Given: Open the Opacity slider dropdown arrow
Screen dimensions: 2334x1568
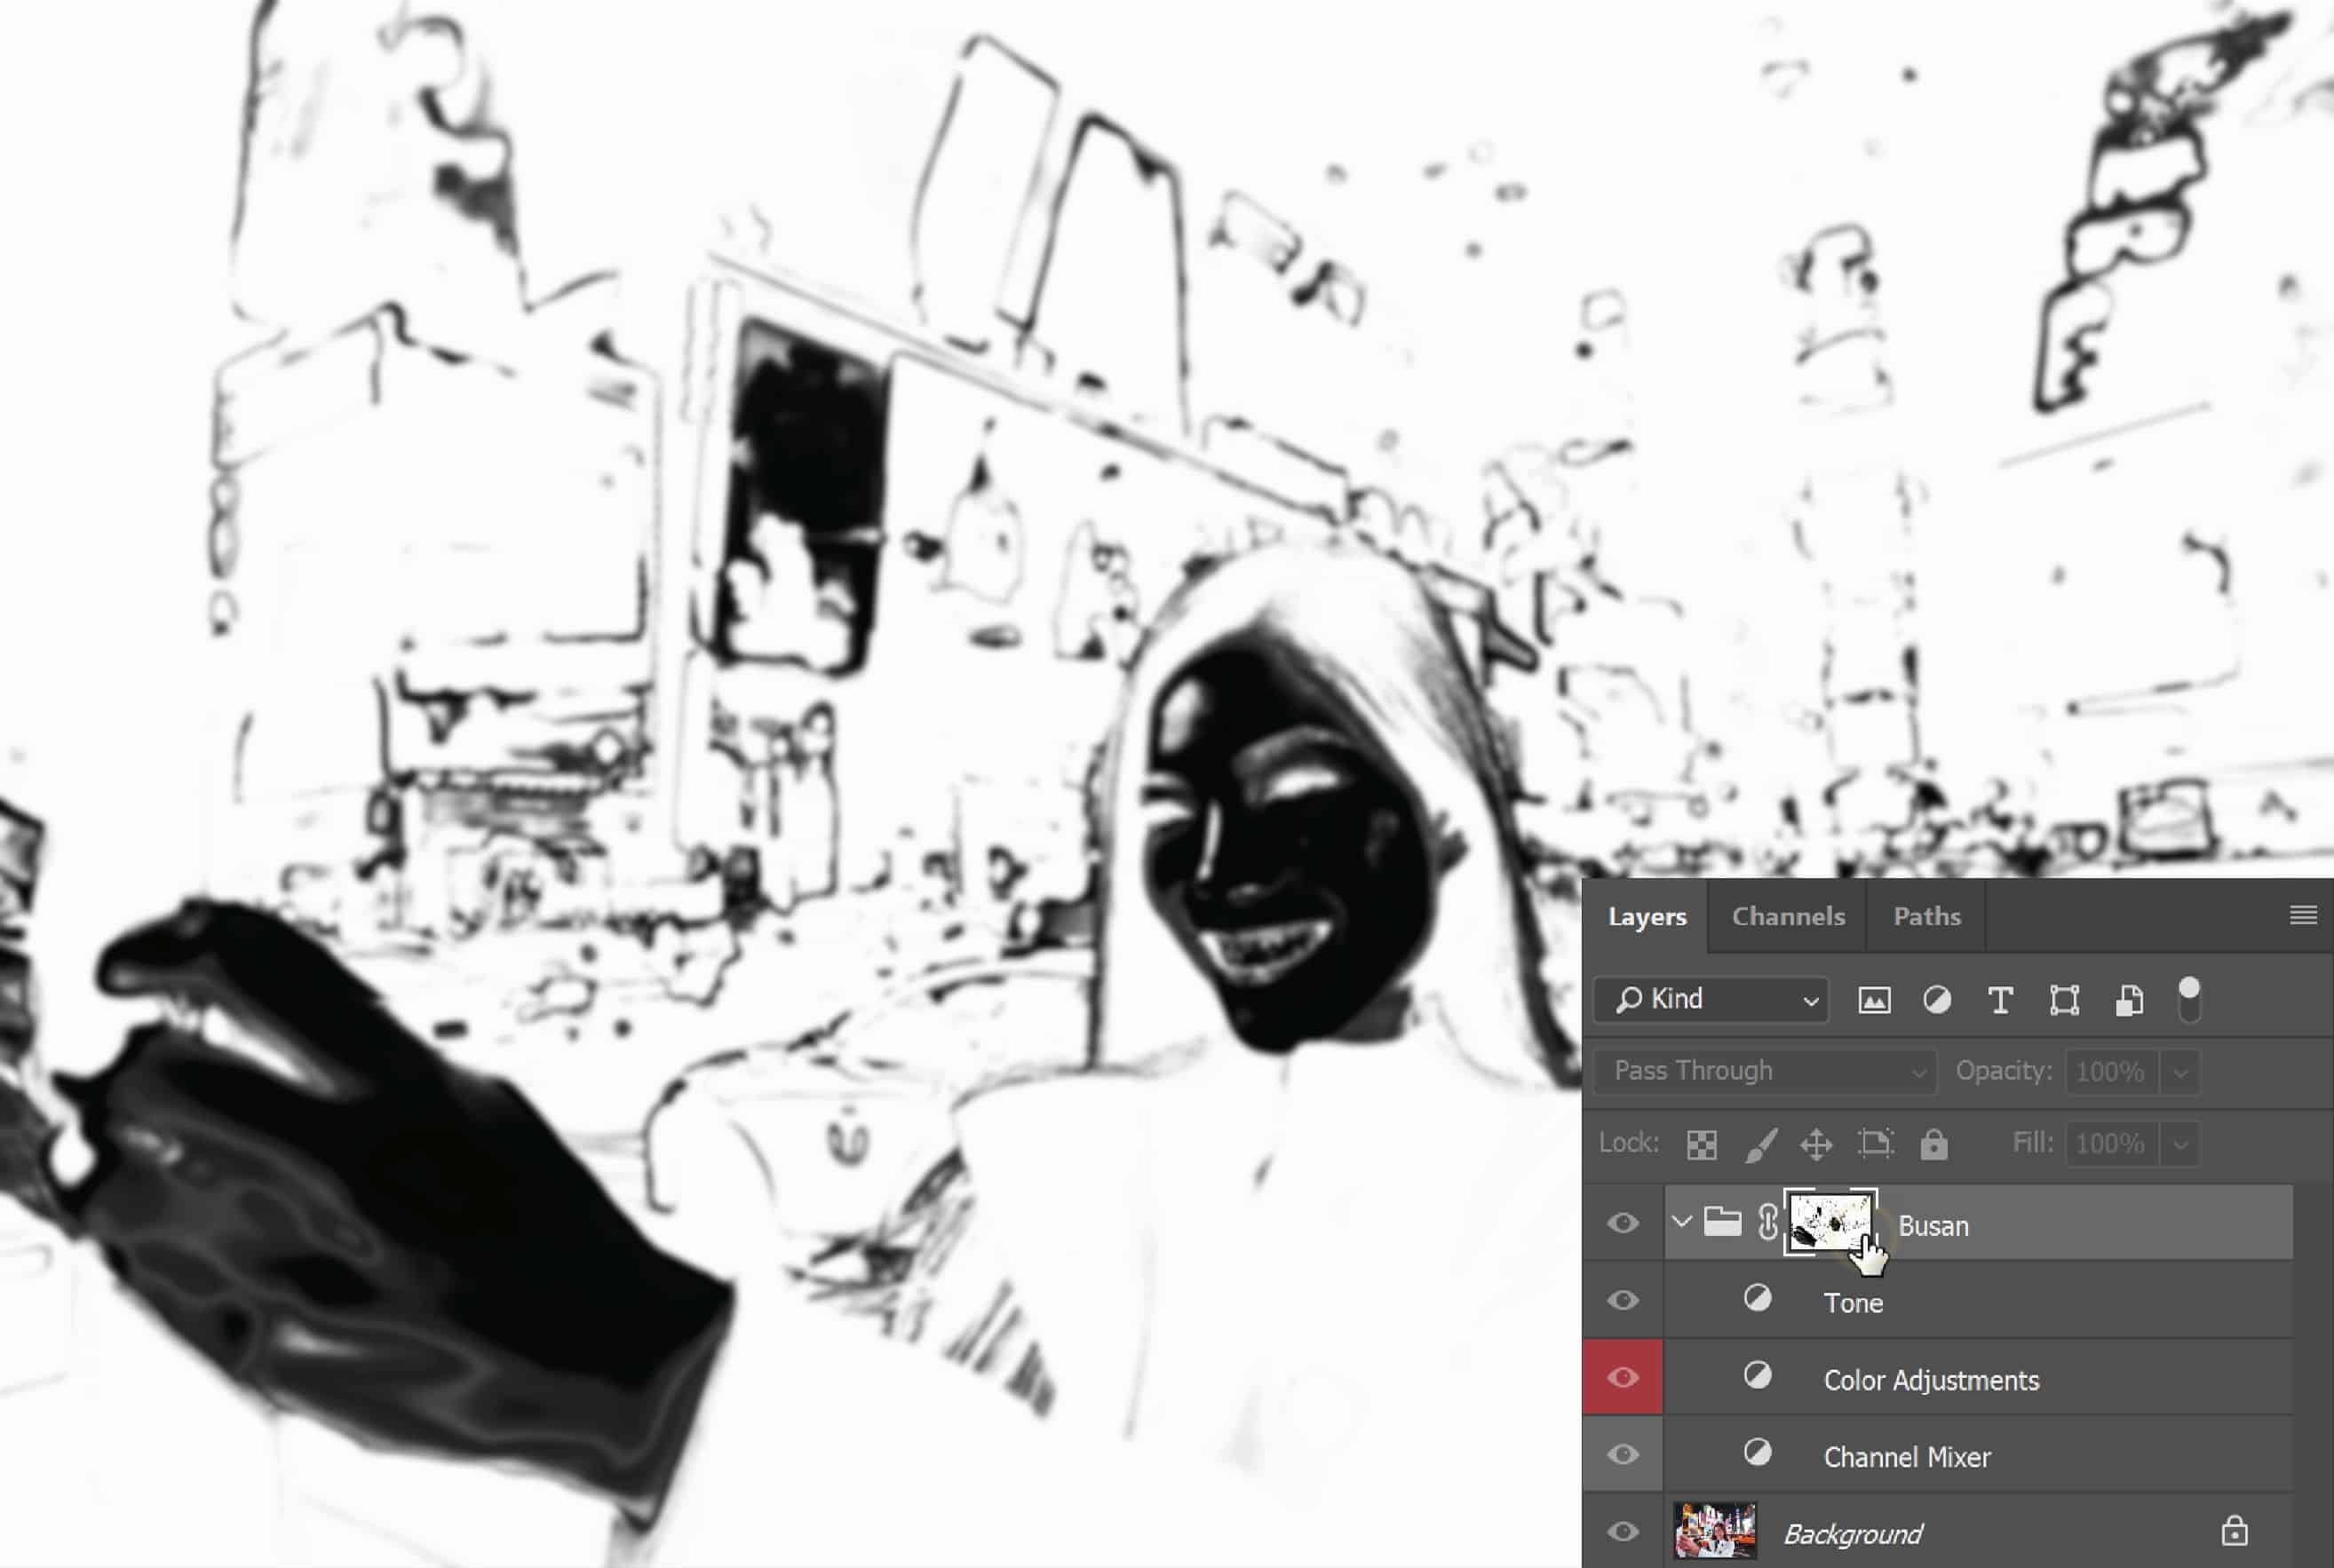Looking at the screenshot, I should [x=2180, y=1072].
